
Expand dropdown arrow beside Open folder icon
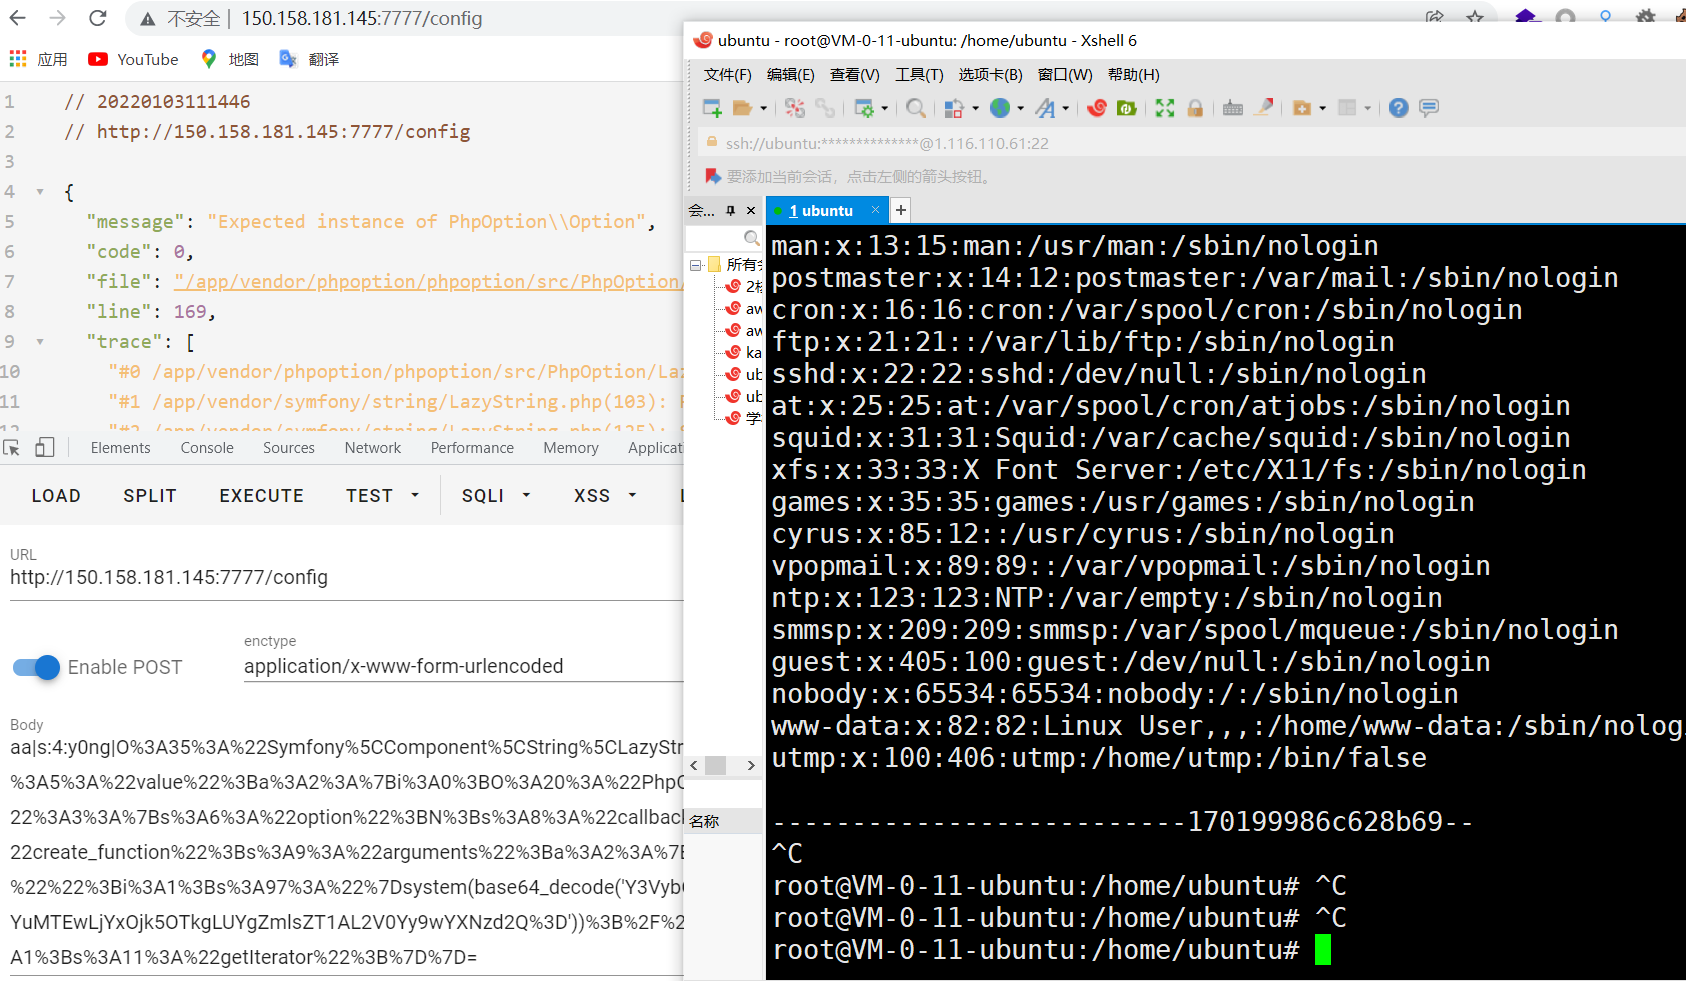(763, 108)
